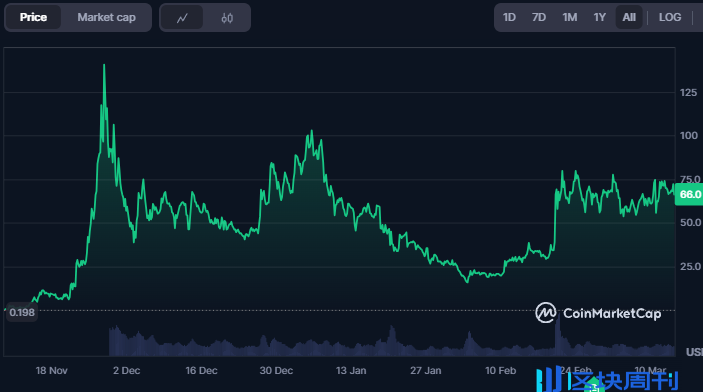Set chart range to All
Image resolution: width=703 pixels, height=392 pixels.
(629, 17)
